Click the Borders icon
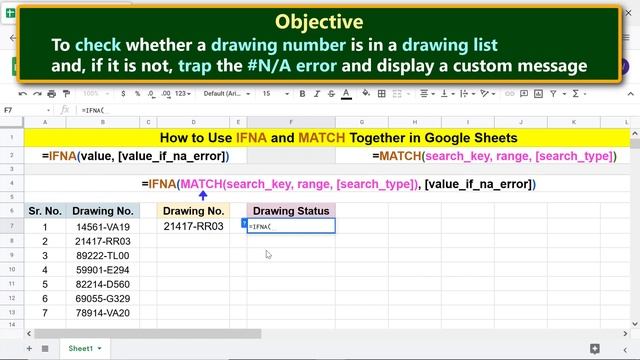This screenshot has width=640, height=360. click(382, 94)
